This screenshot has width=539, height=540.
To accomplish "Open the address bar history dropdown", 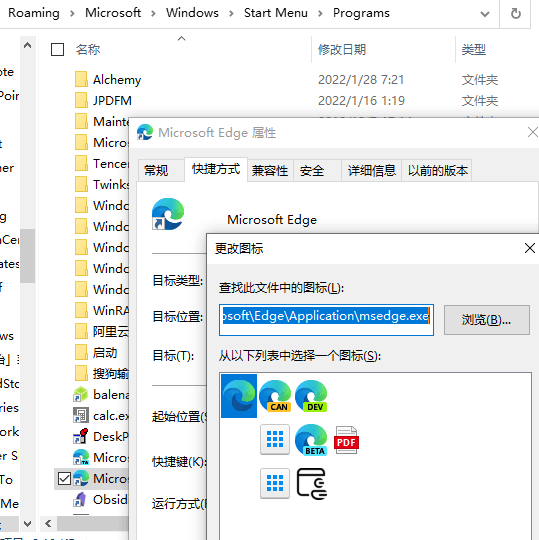I will click(485, 14).
